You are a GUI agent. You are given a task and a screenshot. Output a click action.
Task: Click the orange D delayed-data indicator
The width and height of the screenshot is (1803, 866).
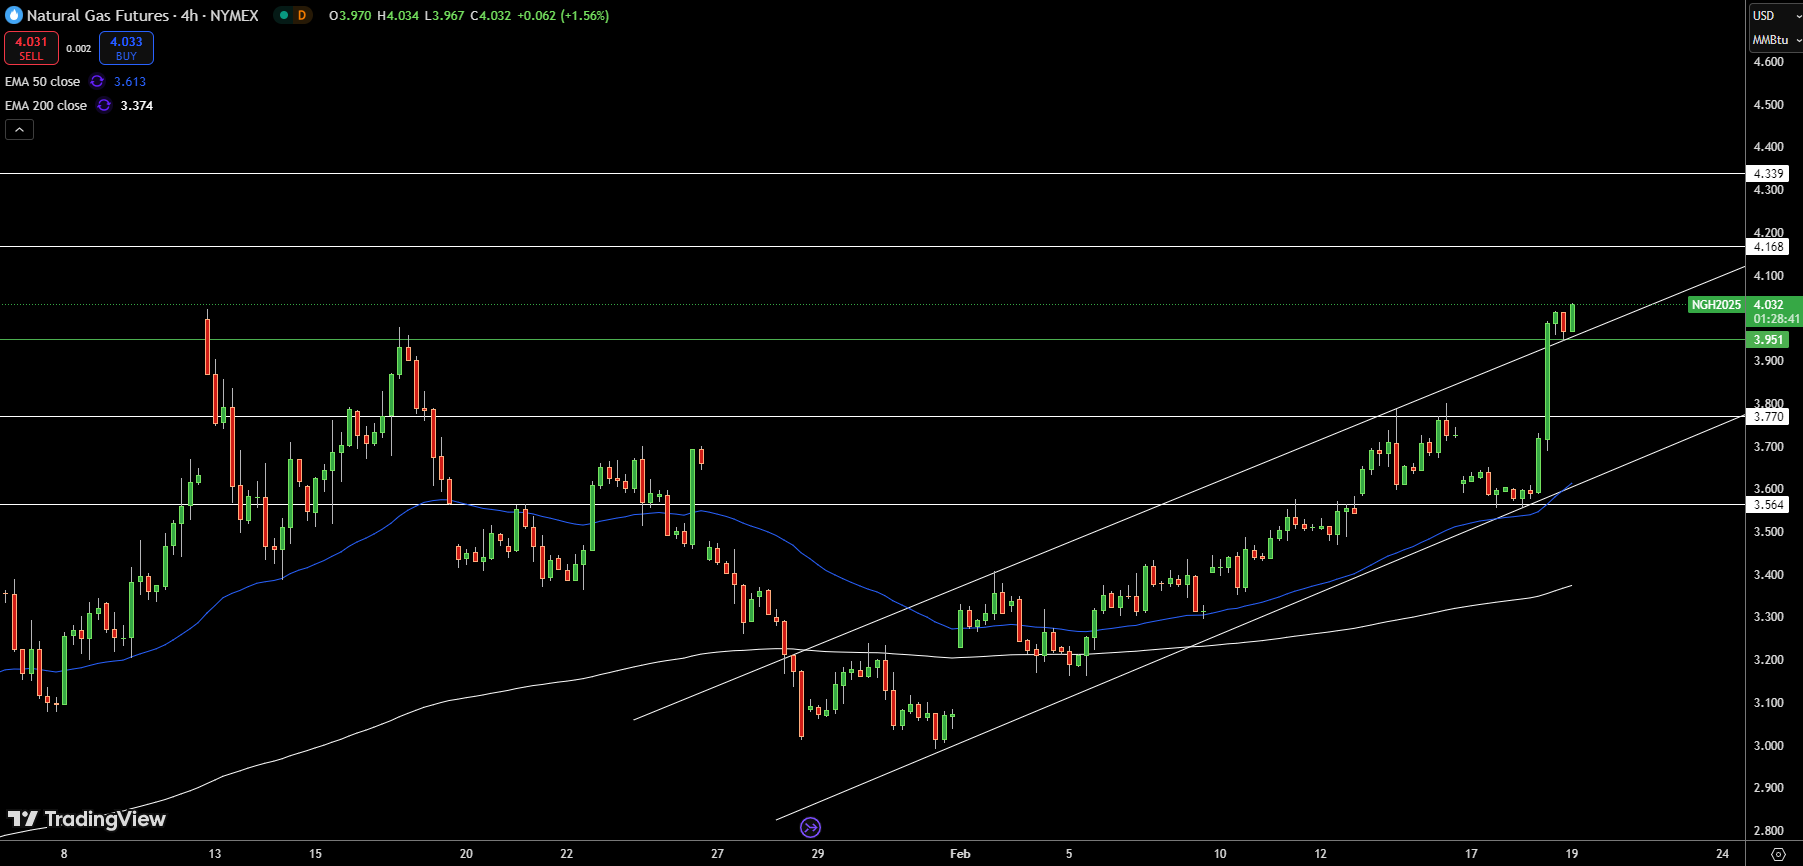(x=302, y=15)
